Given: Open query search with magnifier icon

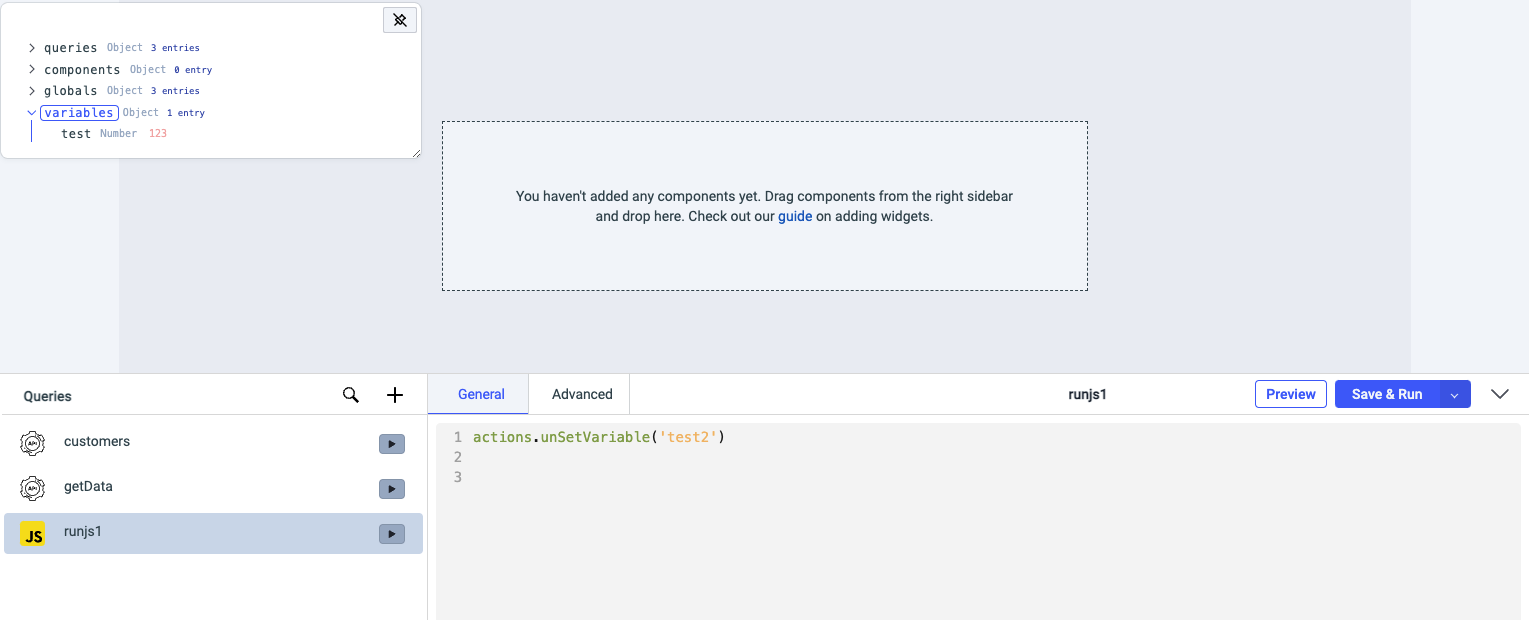Looking at the screenshot, I should 351,395.
